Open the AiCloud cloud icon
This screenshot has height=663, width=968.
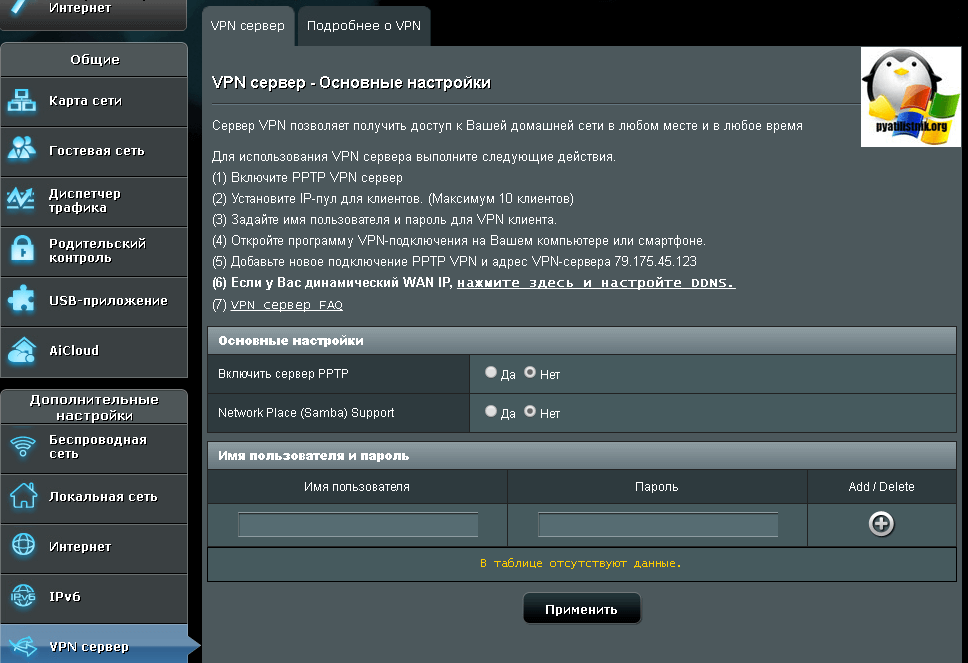pyautogui.click(x=22, y=350)
